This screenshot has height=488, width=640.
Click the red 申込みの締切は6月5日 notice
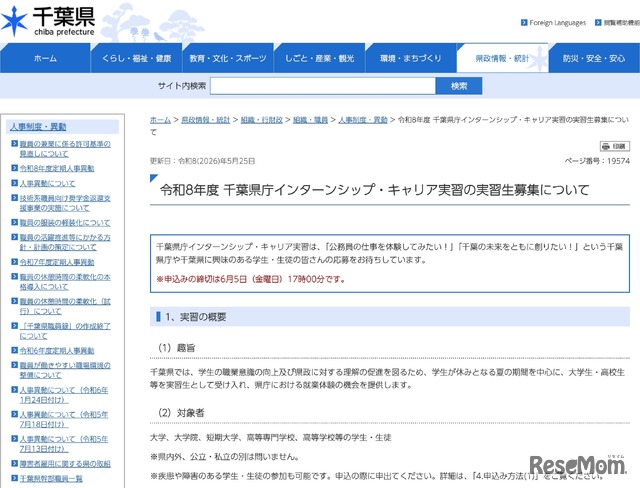(x=251, y=279)
